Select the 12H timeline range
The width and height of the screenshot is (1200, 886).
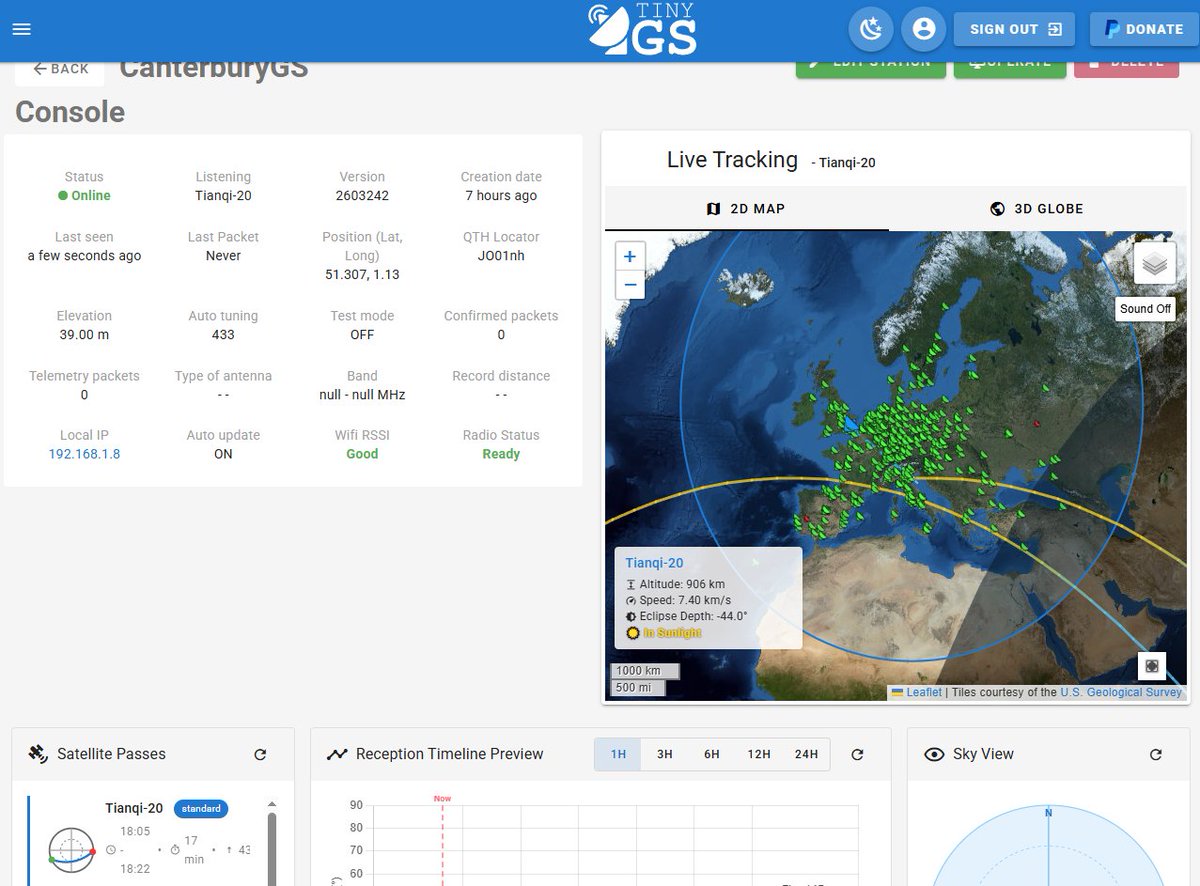click(759, 754)
